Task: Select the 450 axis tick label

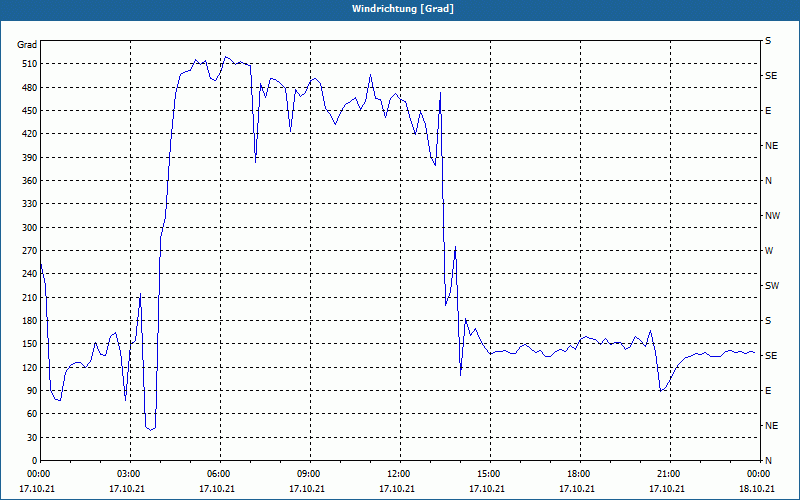Action: pos(30,111)
